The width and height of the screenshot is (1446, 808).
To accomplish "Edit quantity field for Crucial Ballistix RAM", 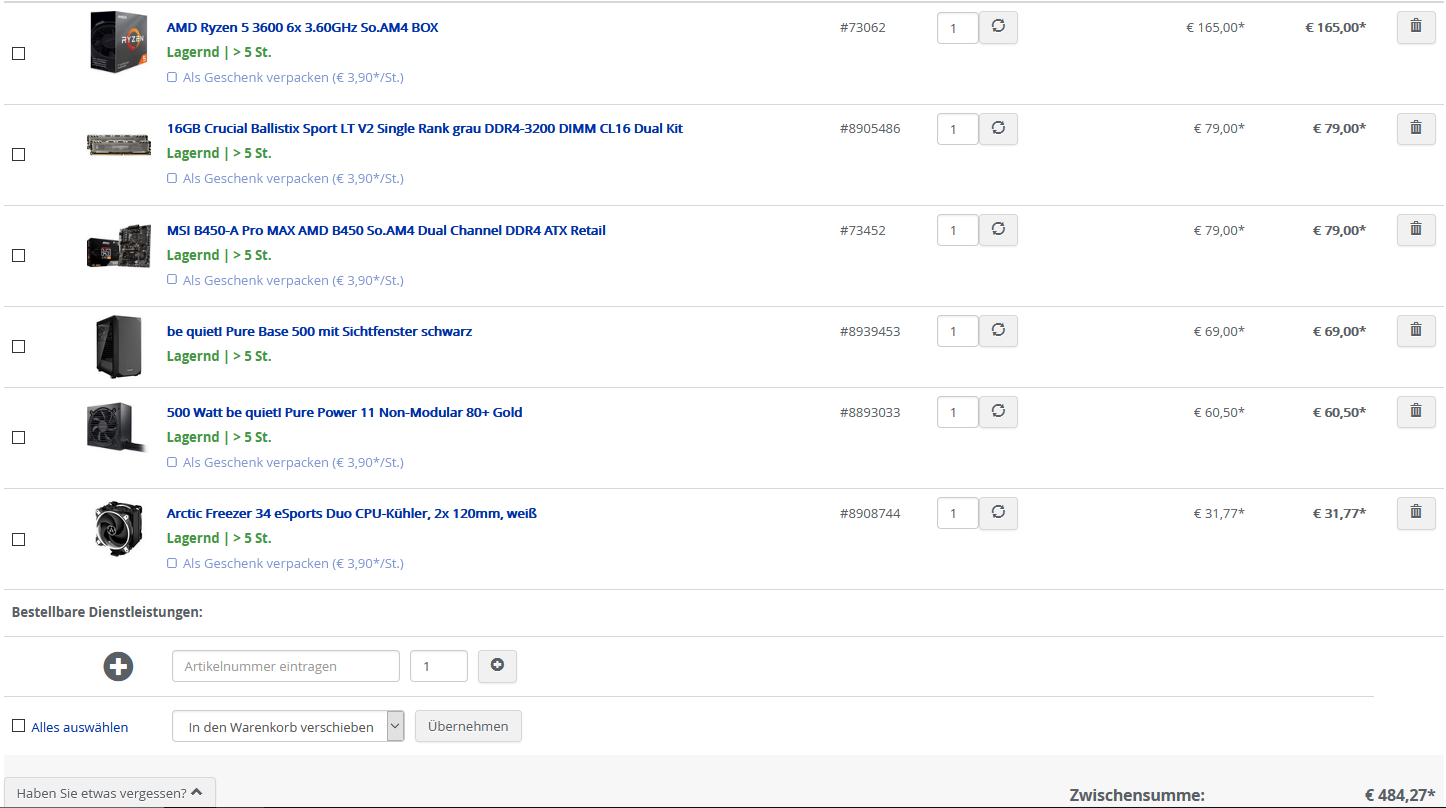I will [x=957, y=129].
